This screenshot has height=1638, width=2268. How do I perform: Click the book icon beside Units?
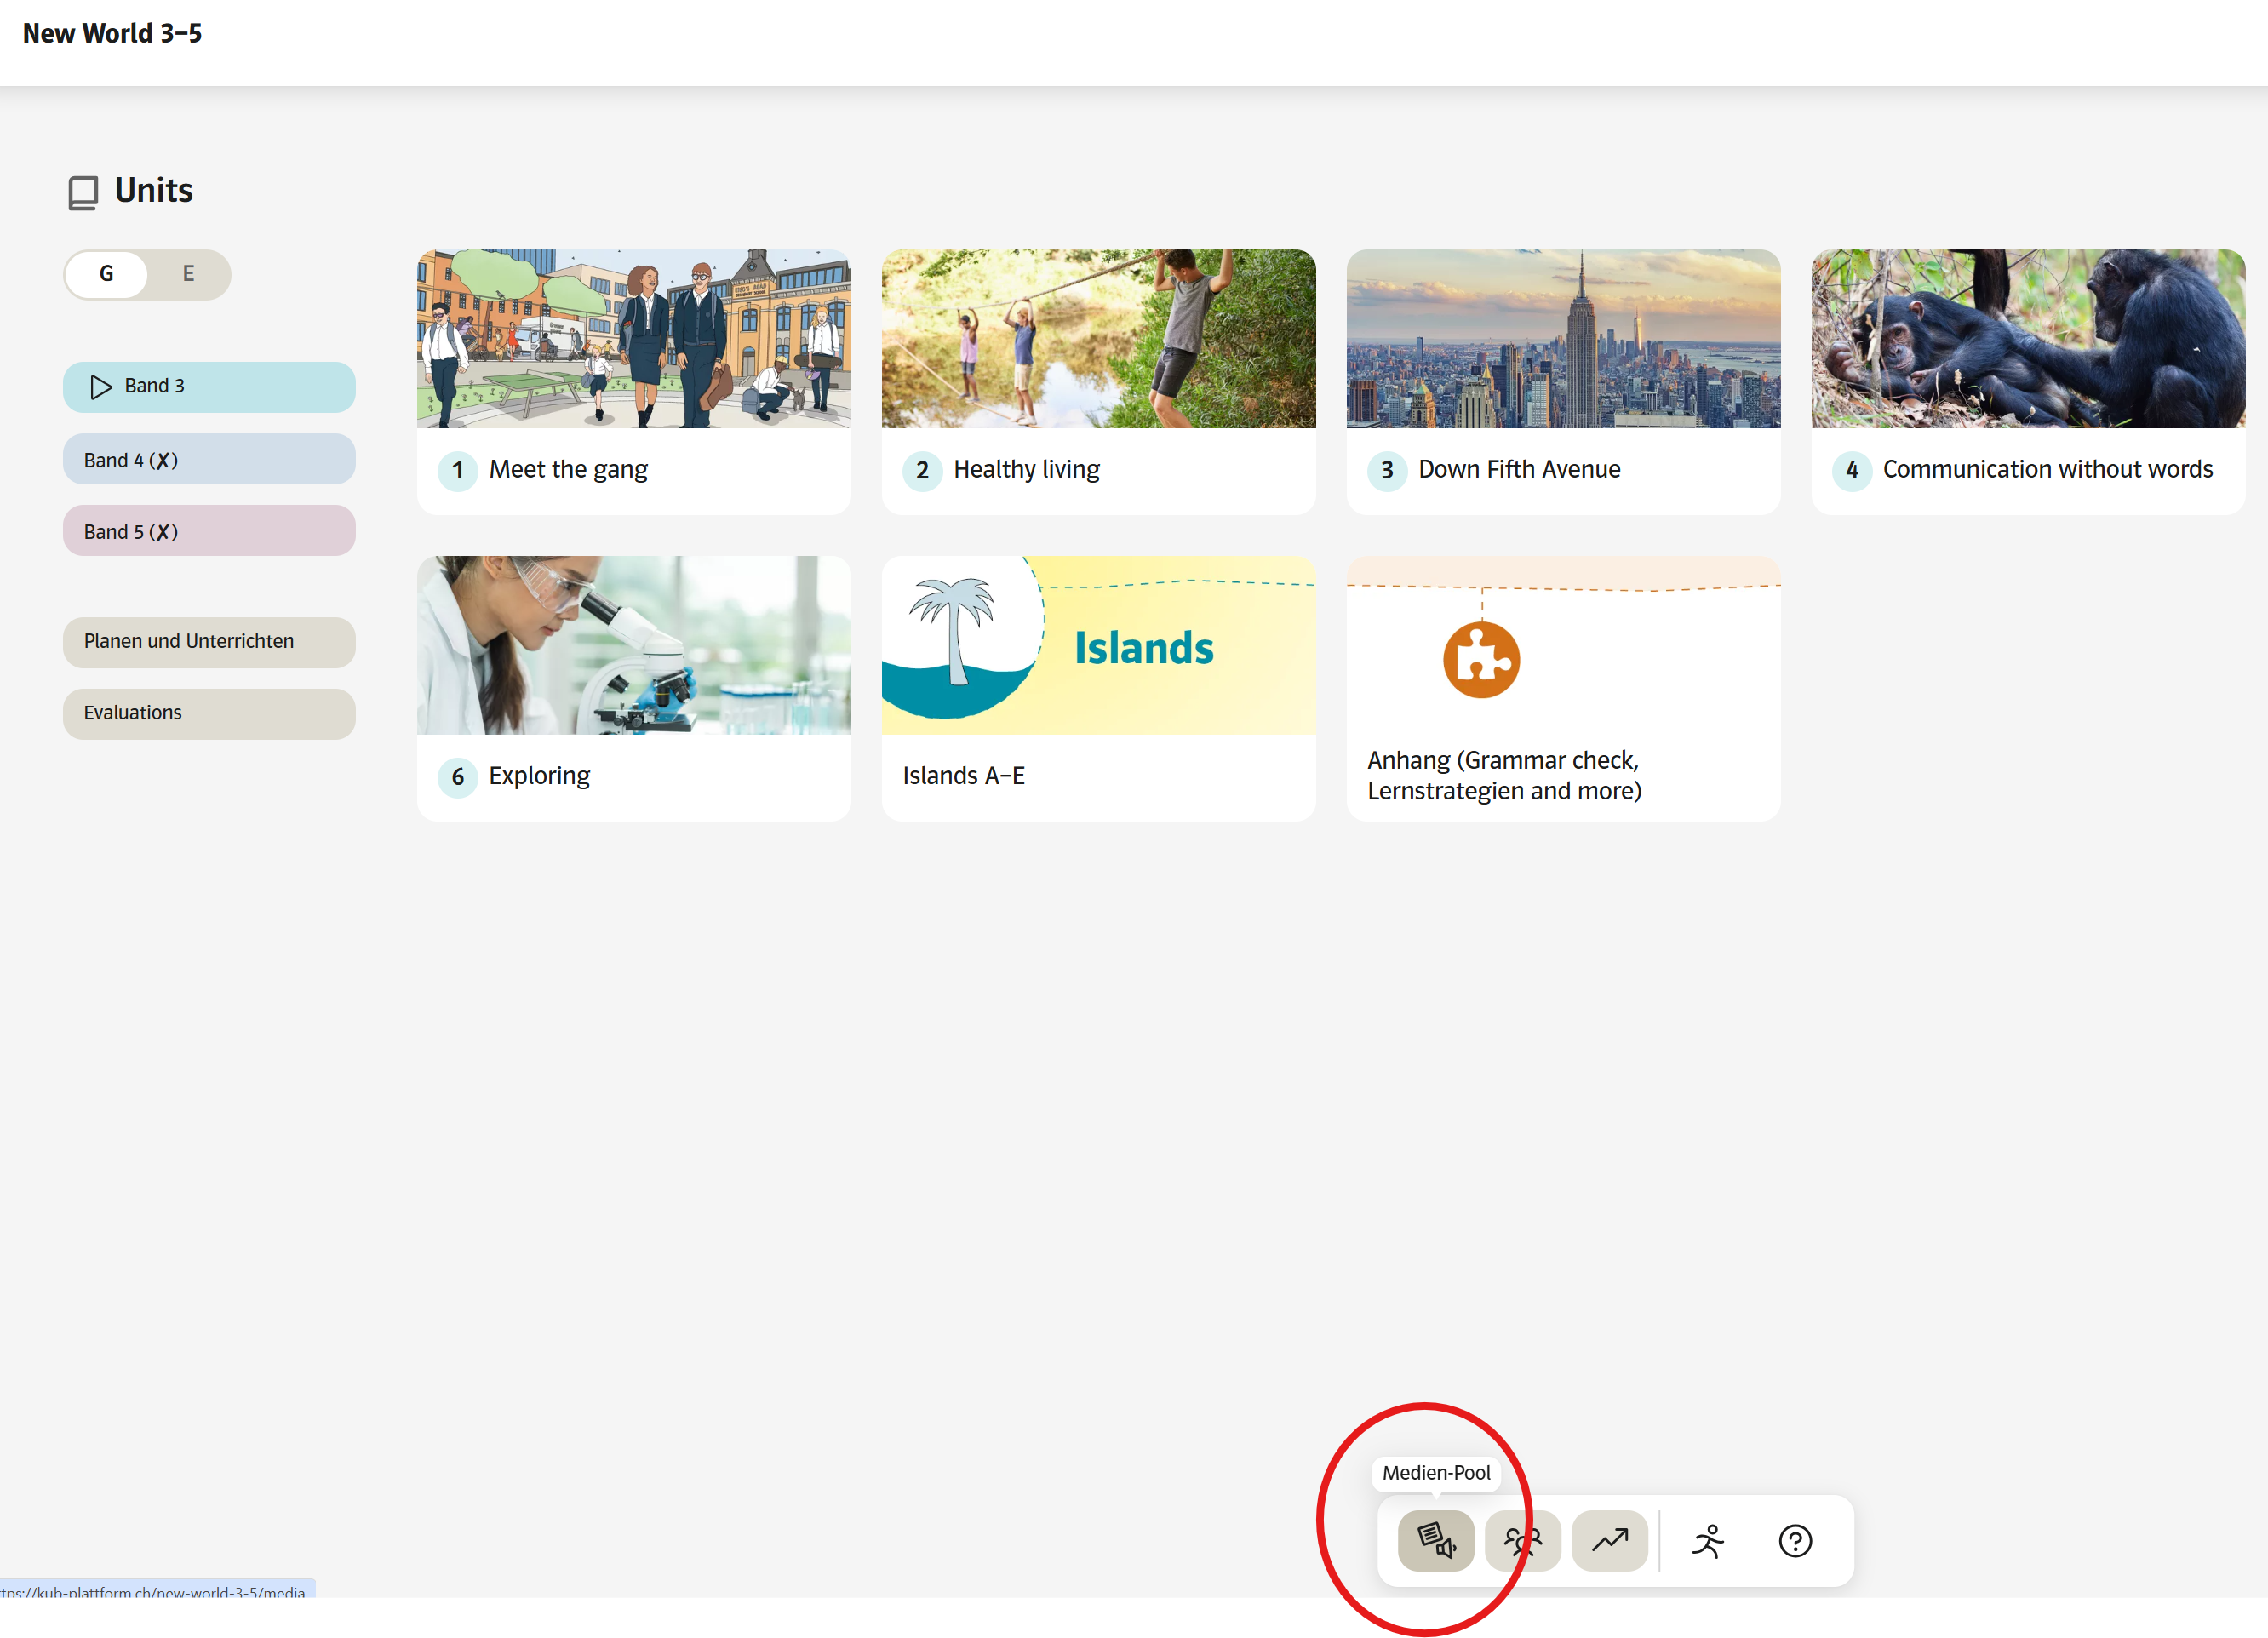(83, 192)
